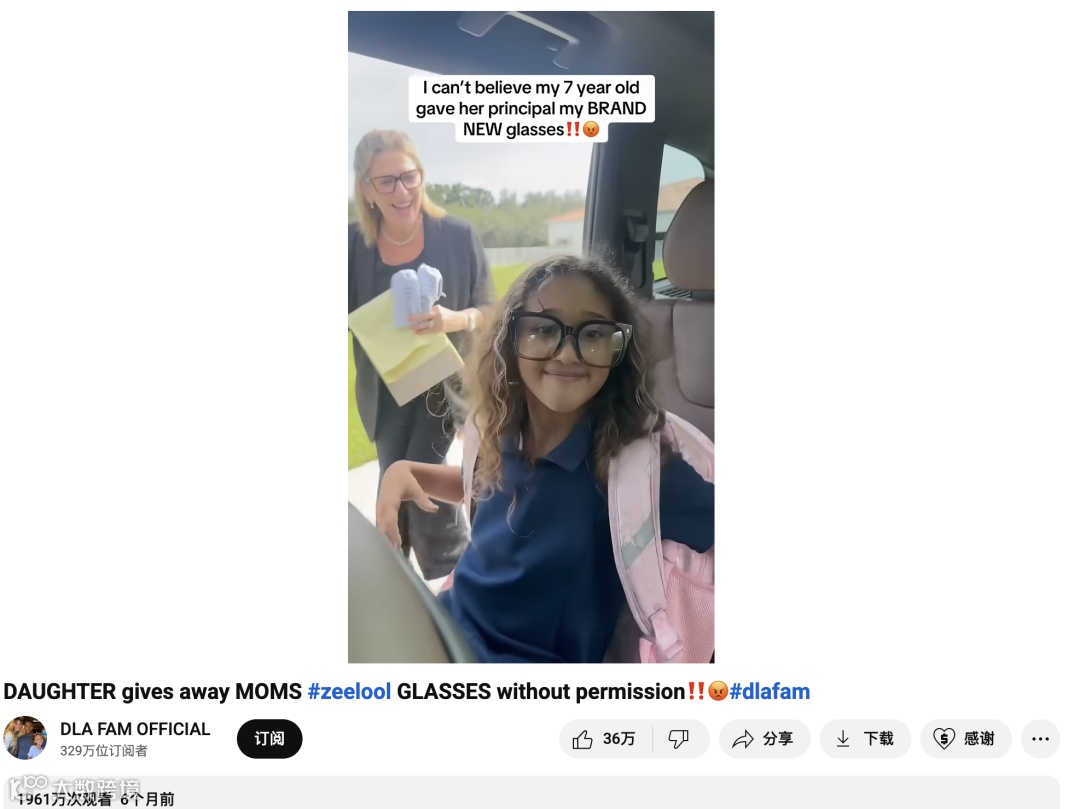Viewport: 1080px width, 809px height.
Task: Click the 329万位订阅者 subscriber count
Action: tap(104, 751)
